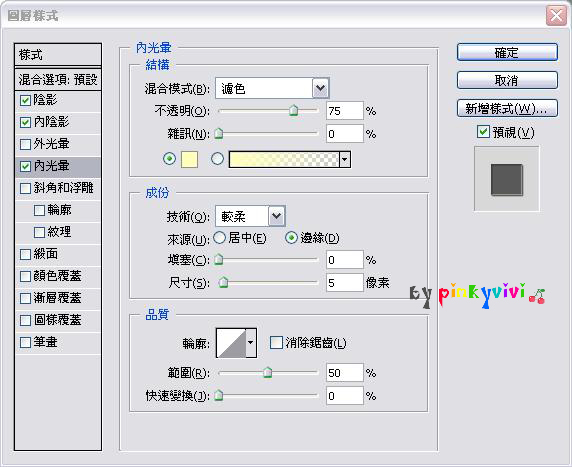Enable the 斜角和浮雕 checkbox

point(25,188)
